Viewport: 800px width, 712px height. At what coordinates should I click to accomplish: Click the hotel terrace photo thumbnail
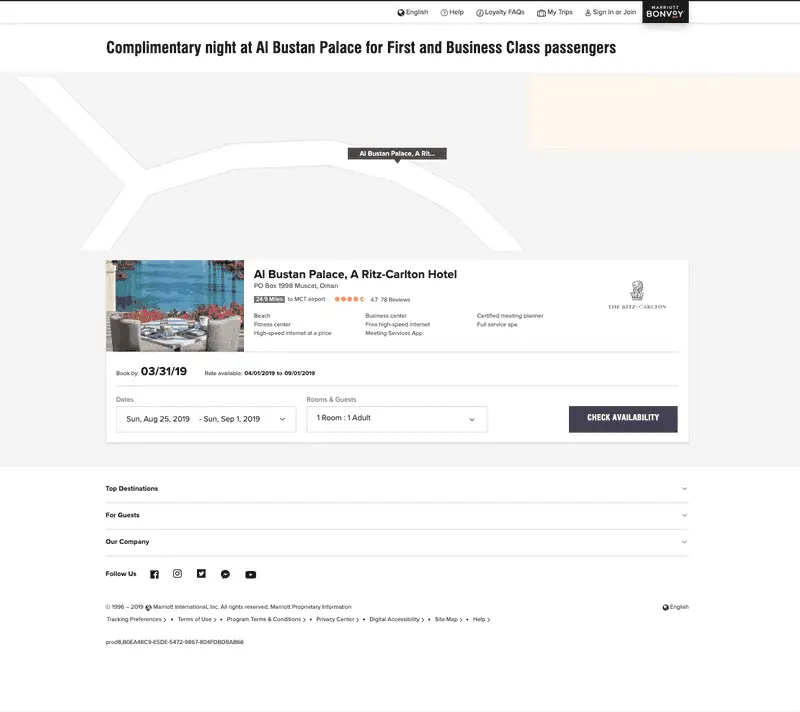(175, 306)
